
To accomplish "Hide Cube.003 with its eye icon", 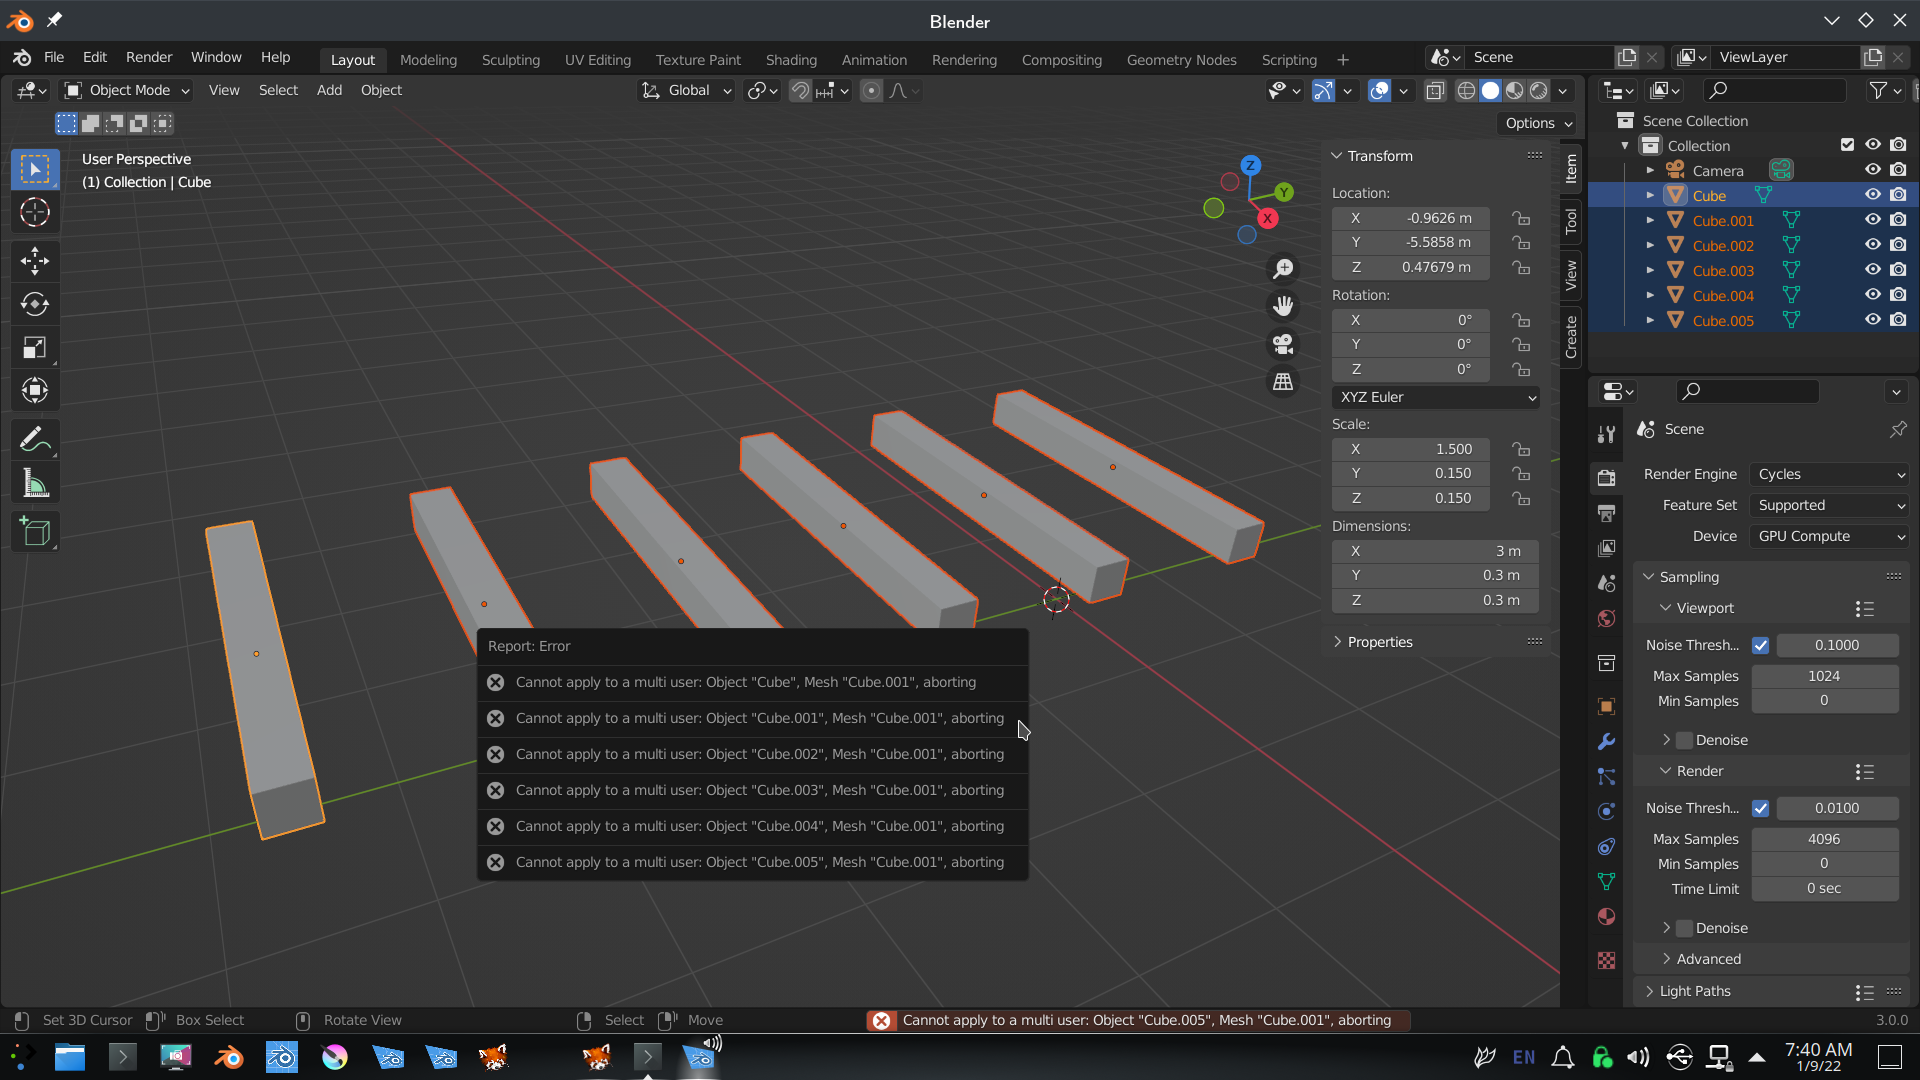I will click(1872, 270).
